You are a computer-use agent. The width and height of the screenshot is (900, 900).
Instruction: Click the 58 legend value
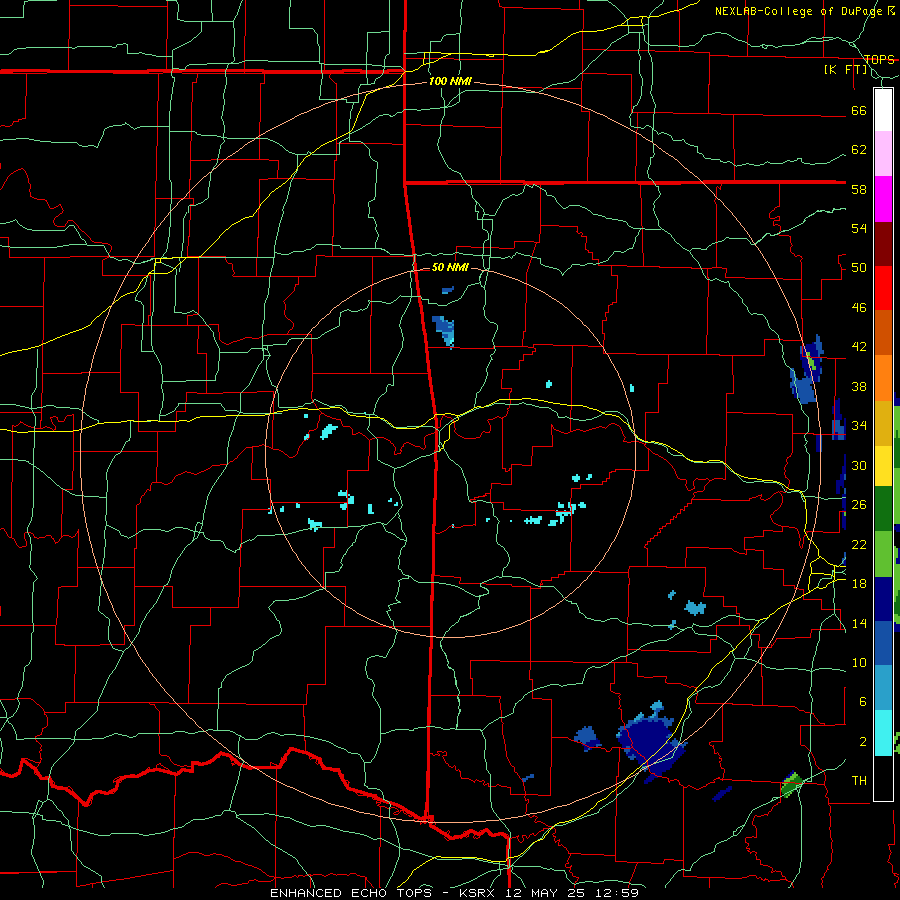click(859, 189)
